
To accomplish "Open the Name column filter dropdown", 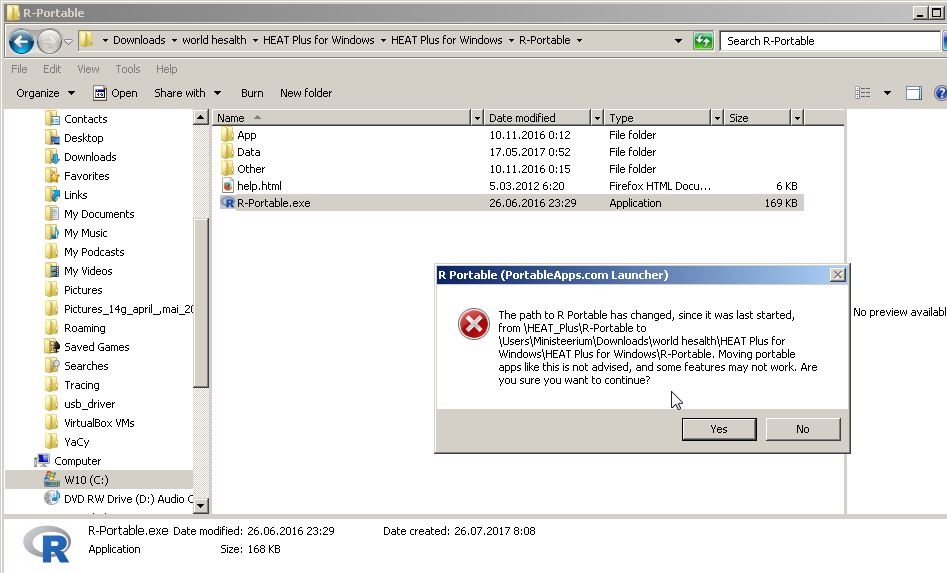I will click(x=477, y=118).
